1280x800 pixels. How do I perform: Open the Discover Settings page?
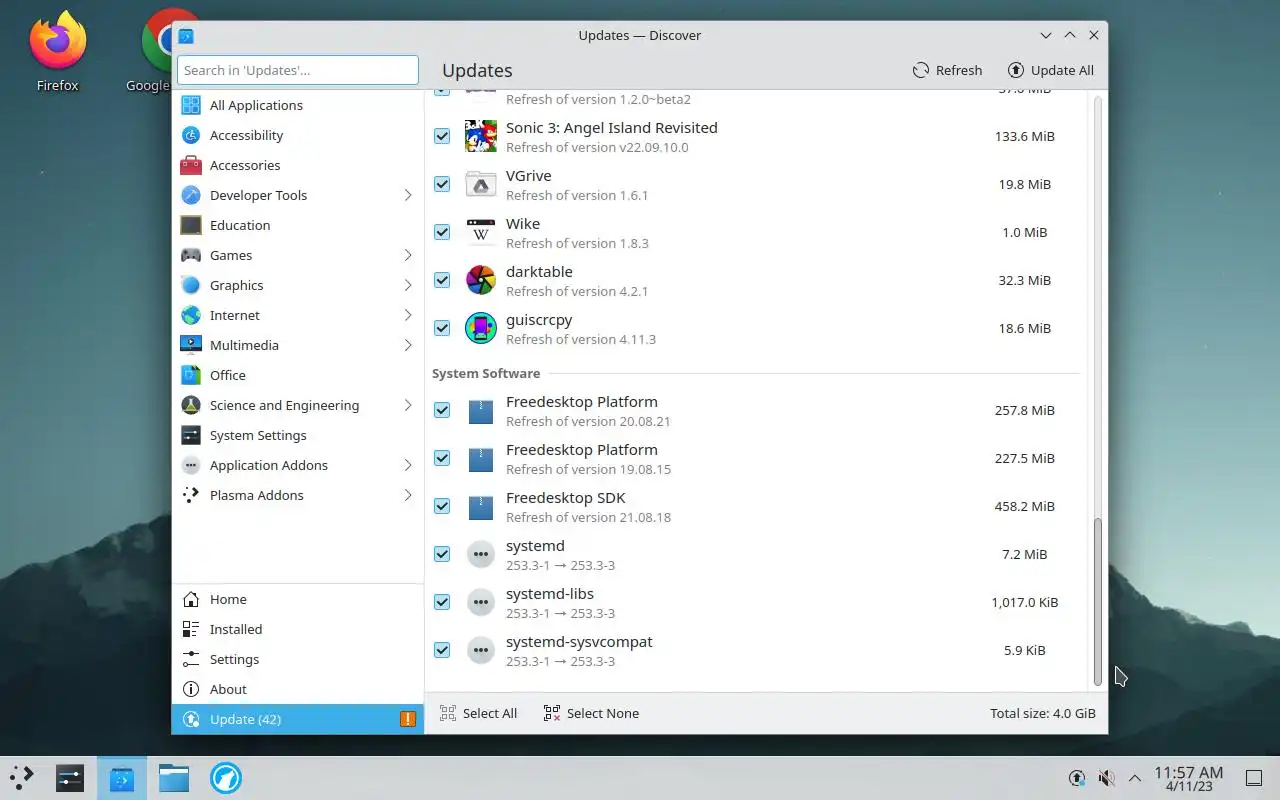[298, 659]
